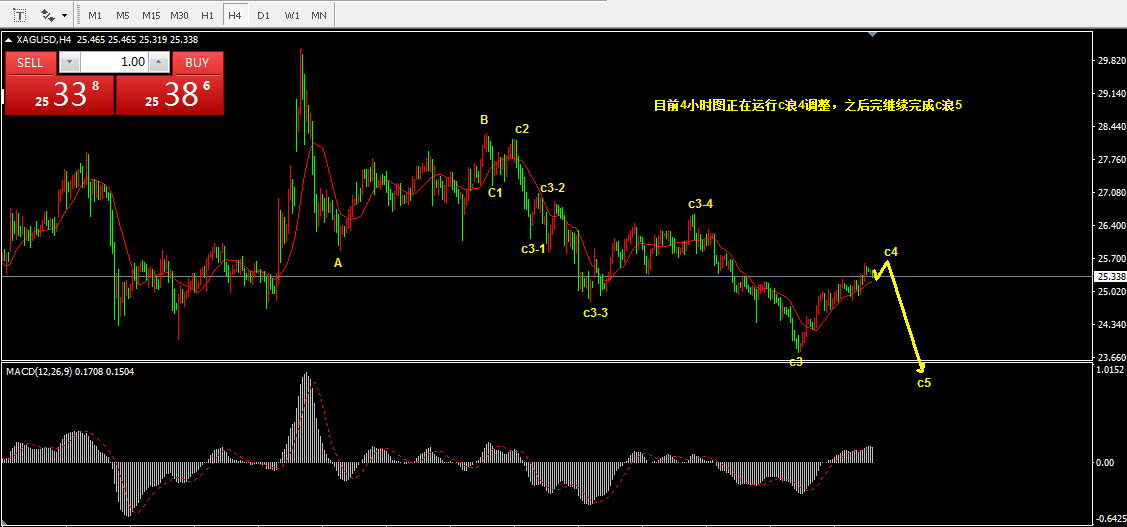Screen dimensions: 1127x527
Task: Select the yellow label A
Action: click(x=338, y=263)
